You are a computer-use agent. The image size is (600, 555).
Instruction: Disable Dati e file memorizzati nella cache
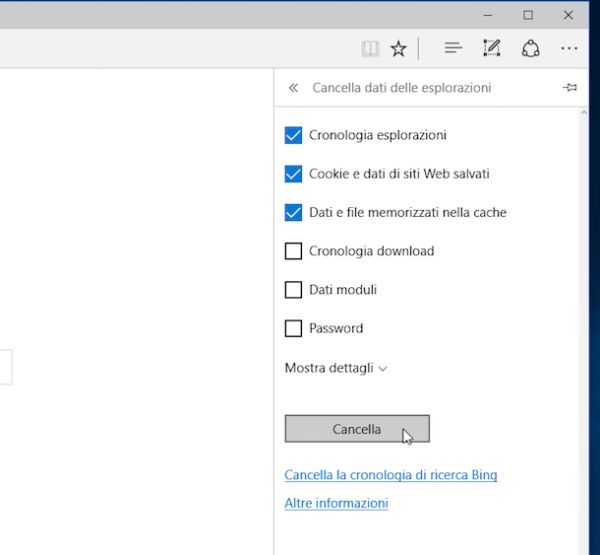(x=293, y=212)
